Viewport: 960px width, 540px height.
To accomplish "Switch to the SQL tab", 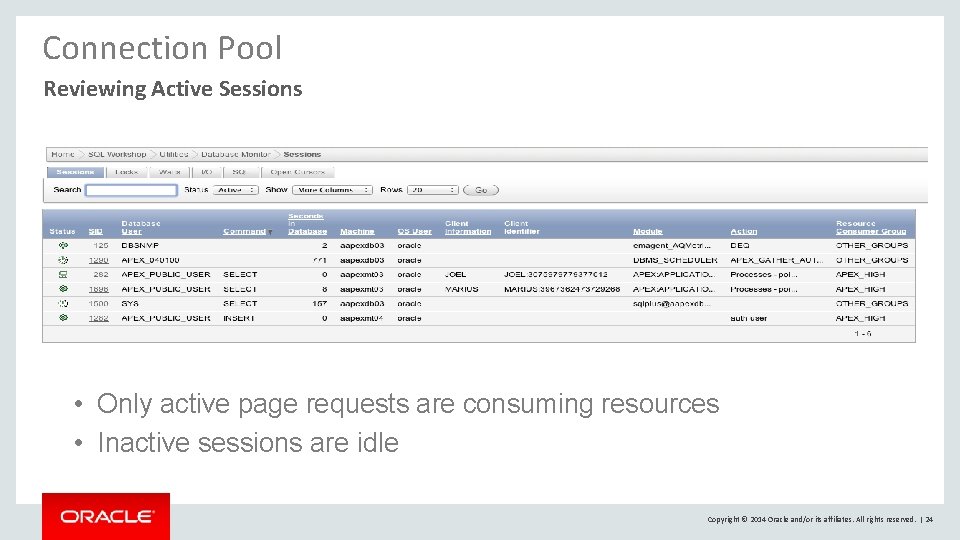I will coord(240,172).
